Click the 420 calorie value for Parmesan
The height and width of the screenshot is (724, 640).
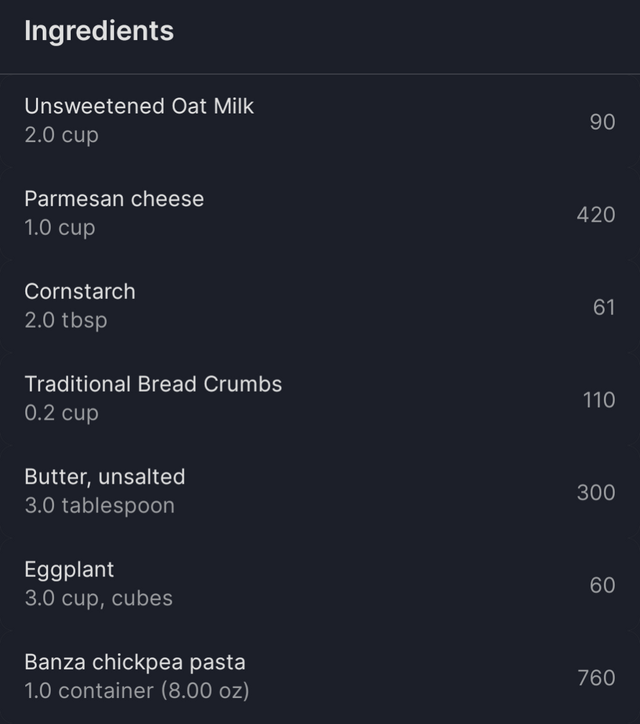coord(596,215)
